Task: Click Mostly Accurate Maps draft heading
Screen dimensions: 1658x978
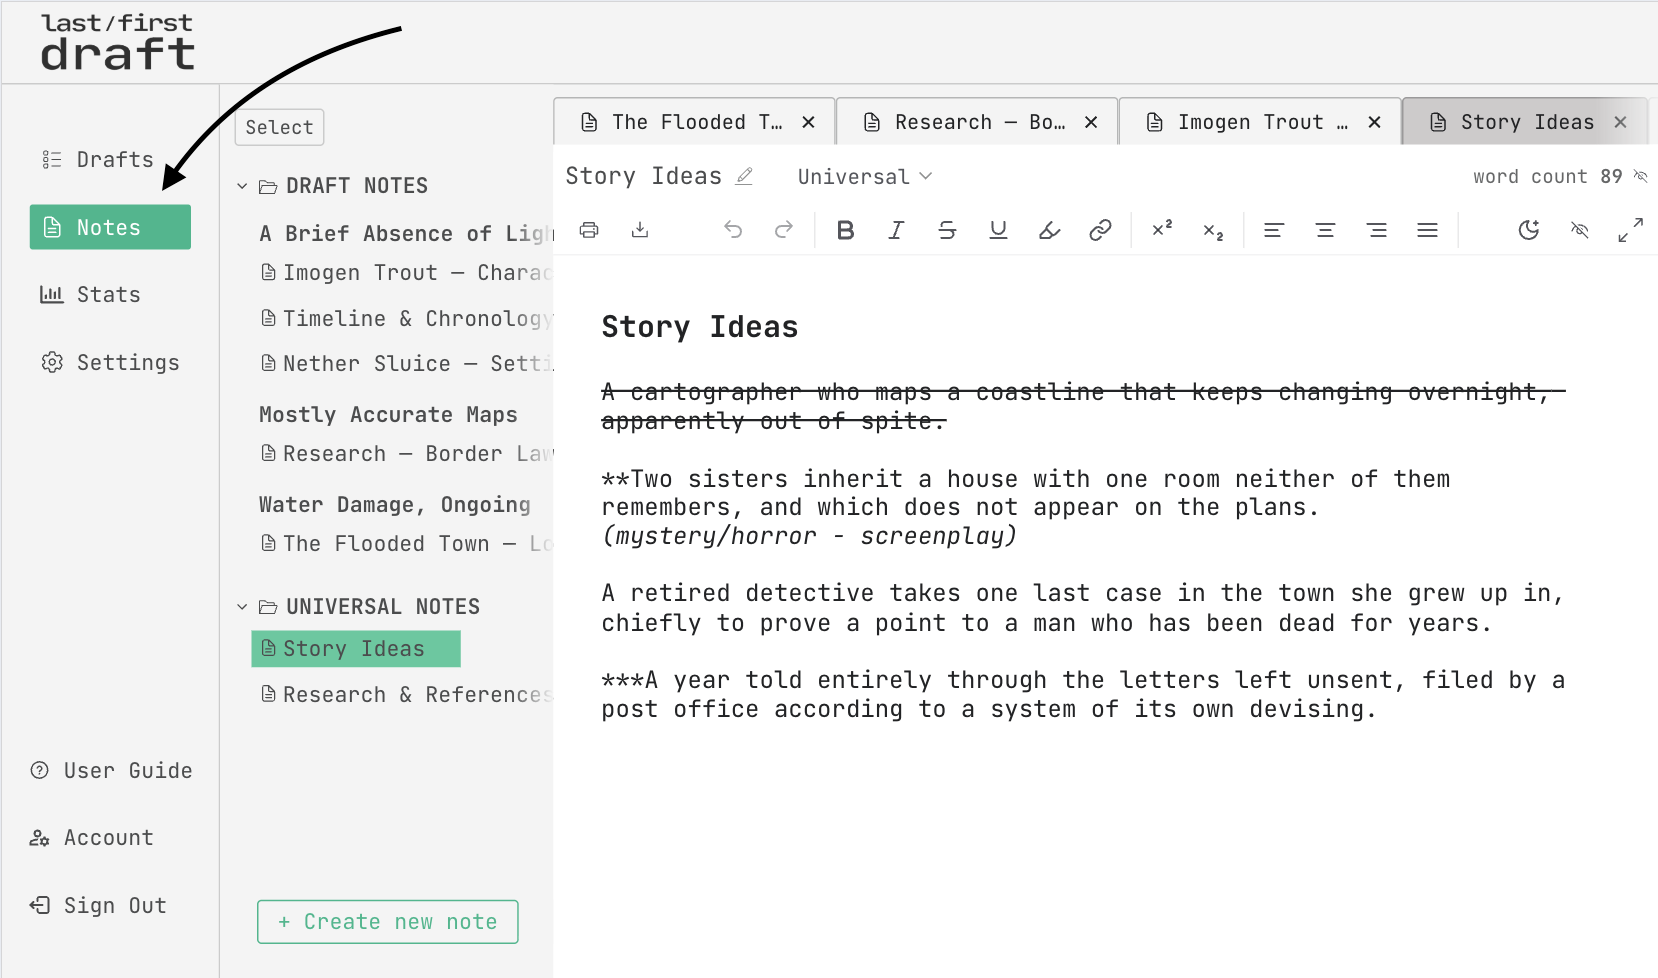Action: [x=388, y=415]
